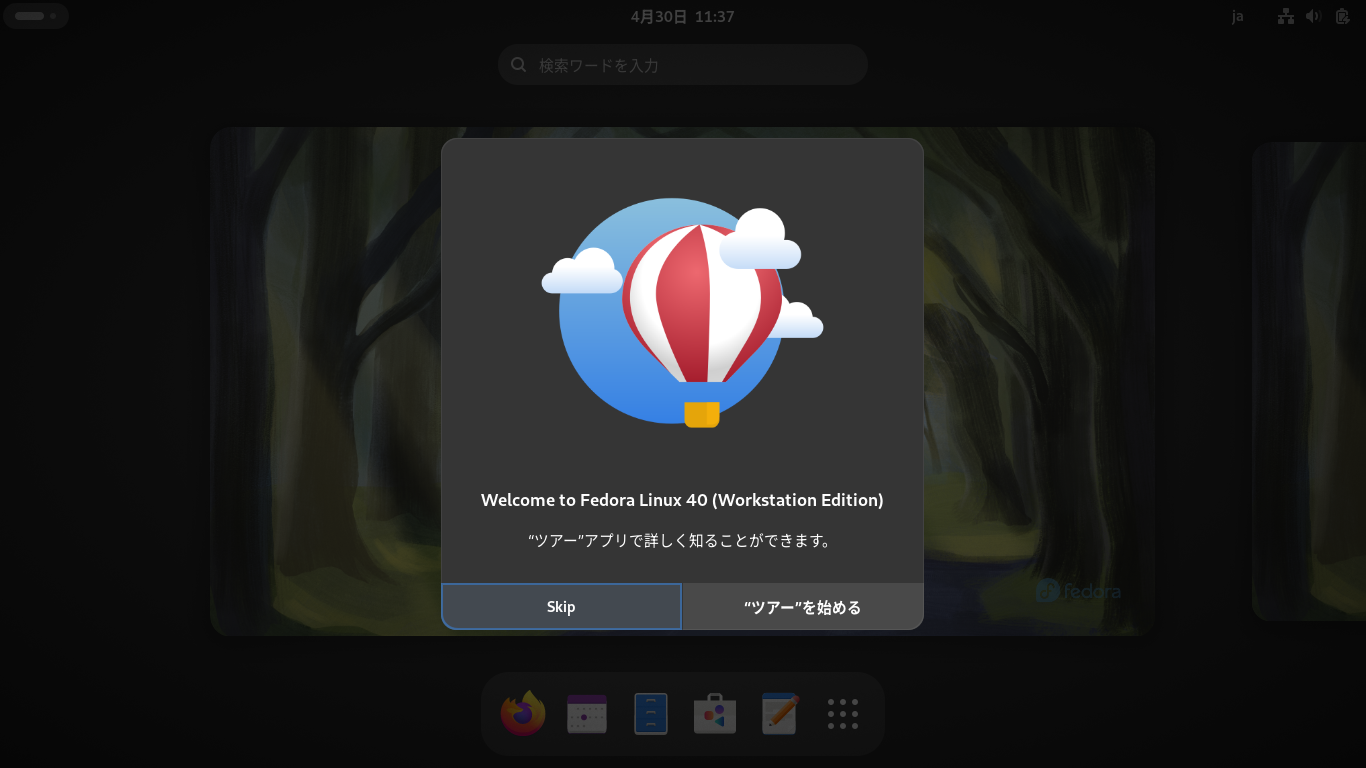Click the search magnifier icon

(519, 65)
